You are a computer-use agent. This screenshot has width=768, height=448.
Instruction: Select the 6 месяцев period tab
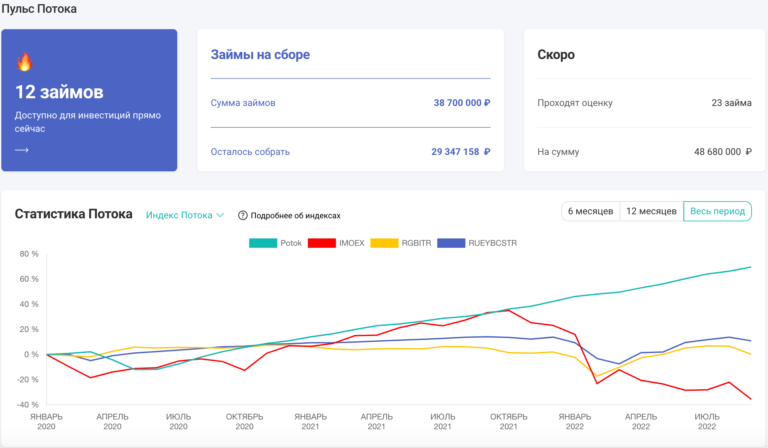[x=591, y=212]
